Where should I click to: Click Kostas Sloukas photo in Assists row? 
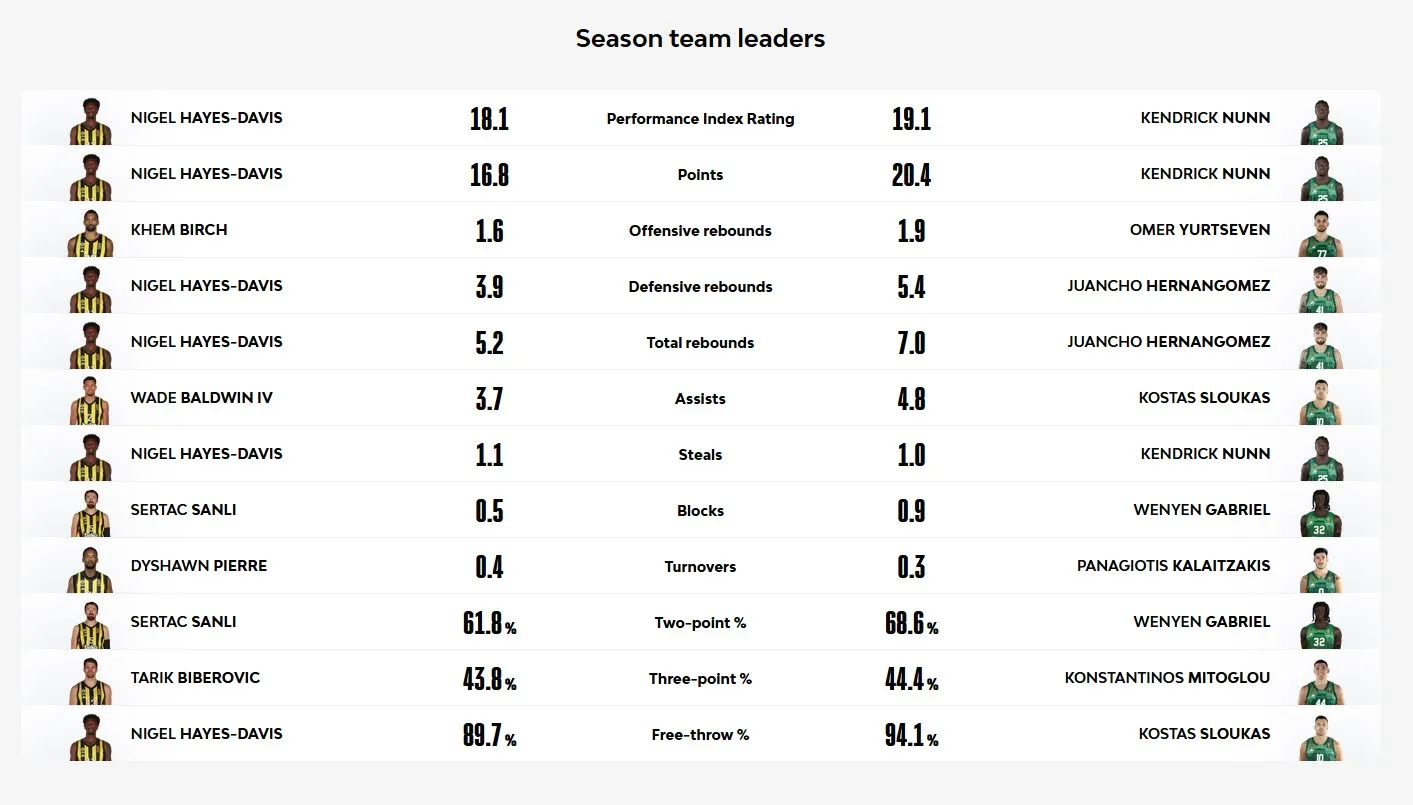click(1321, 400)
